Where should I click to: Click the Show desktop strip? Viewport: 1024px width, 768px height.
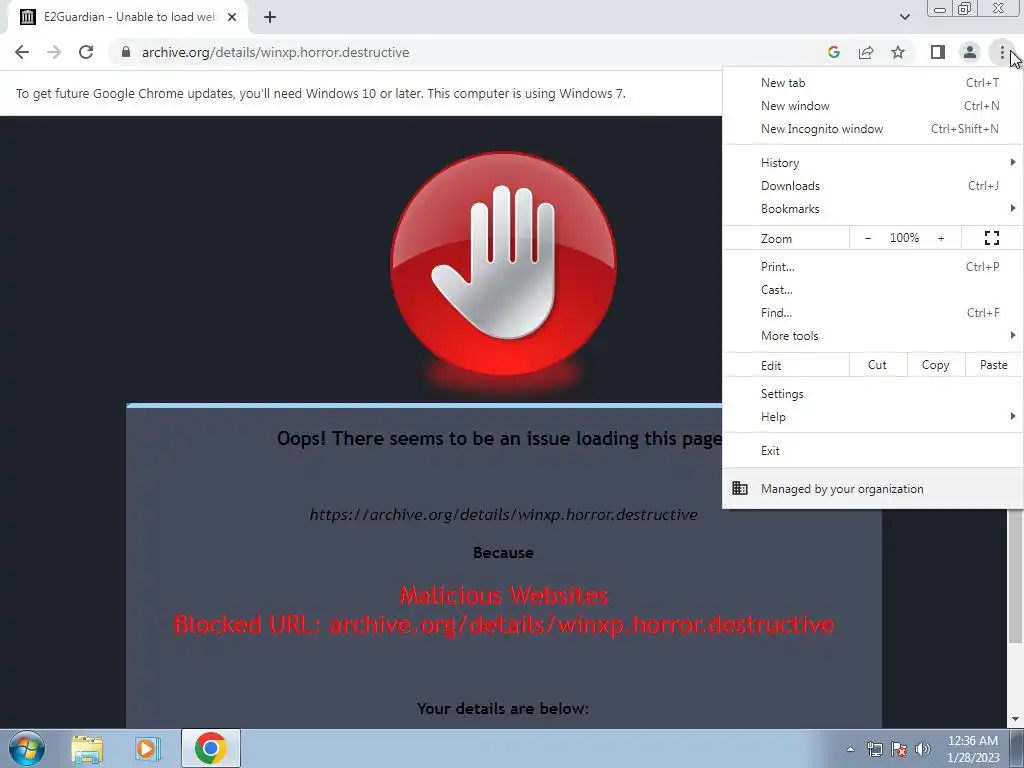[x=1016, y=749]
